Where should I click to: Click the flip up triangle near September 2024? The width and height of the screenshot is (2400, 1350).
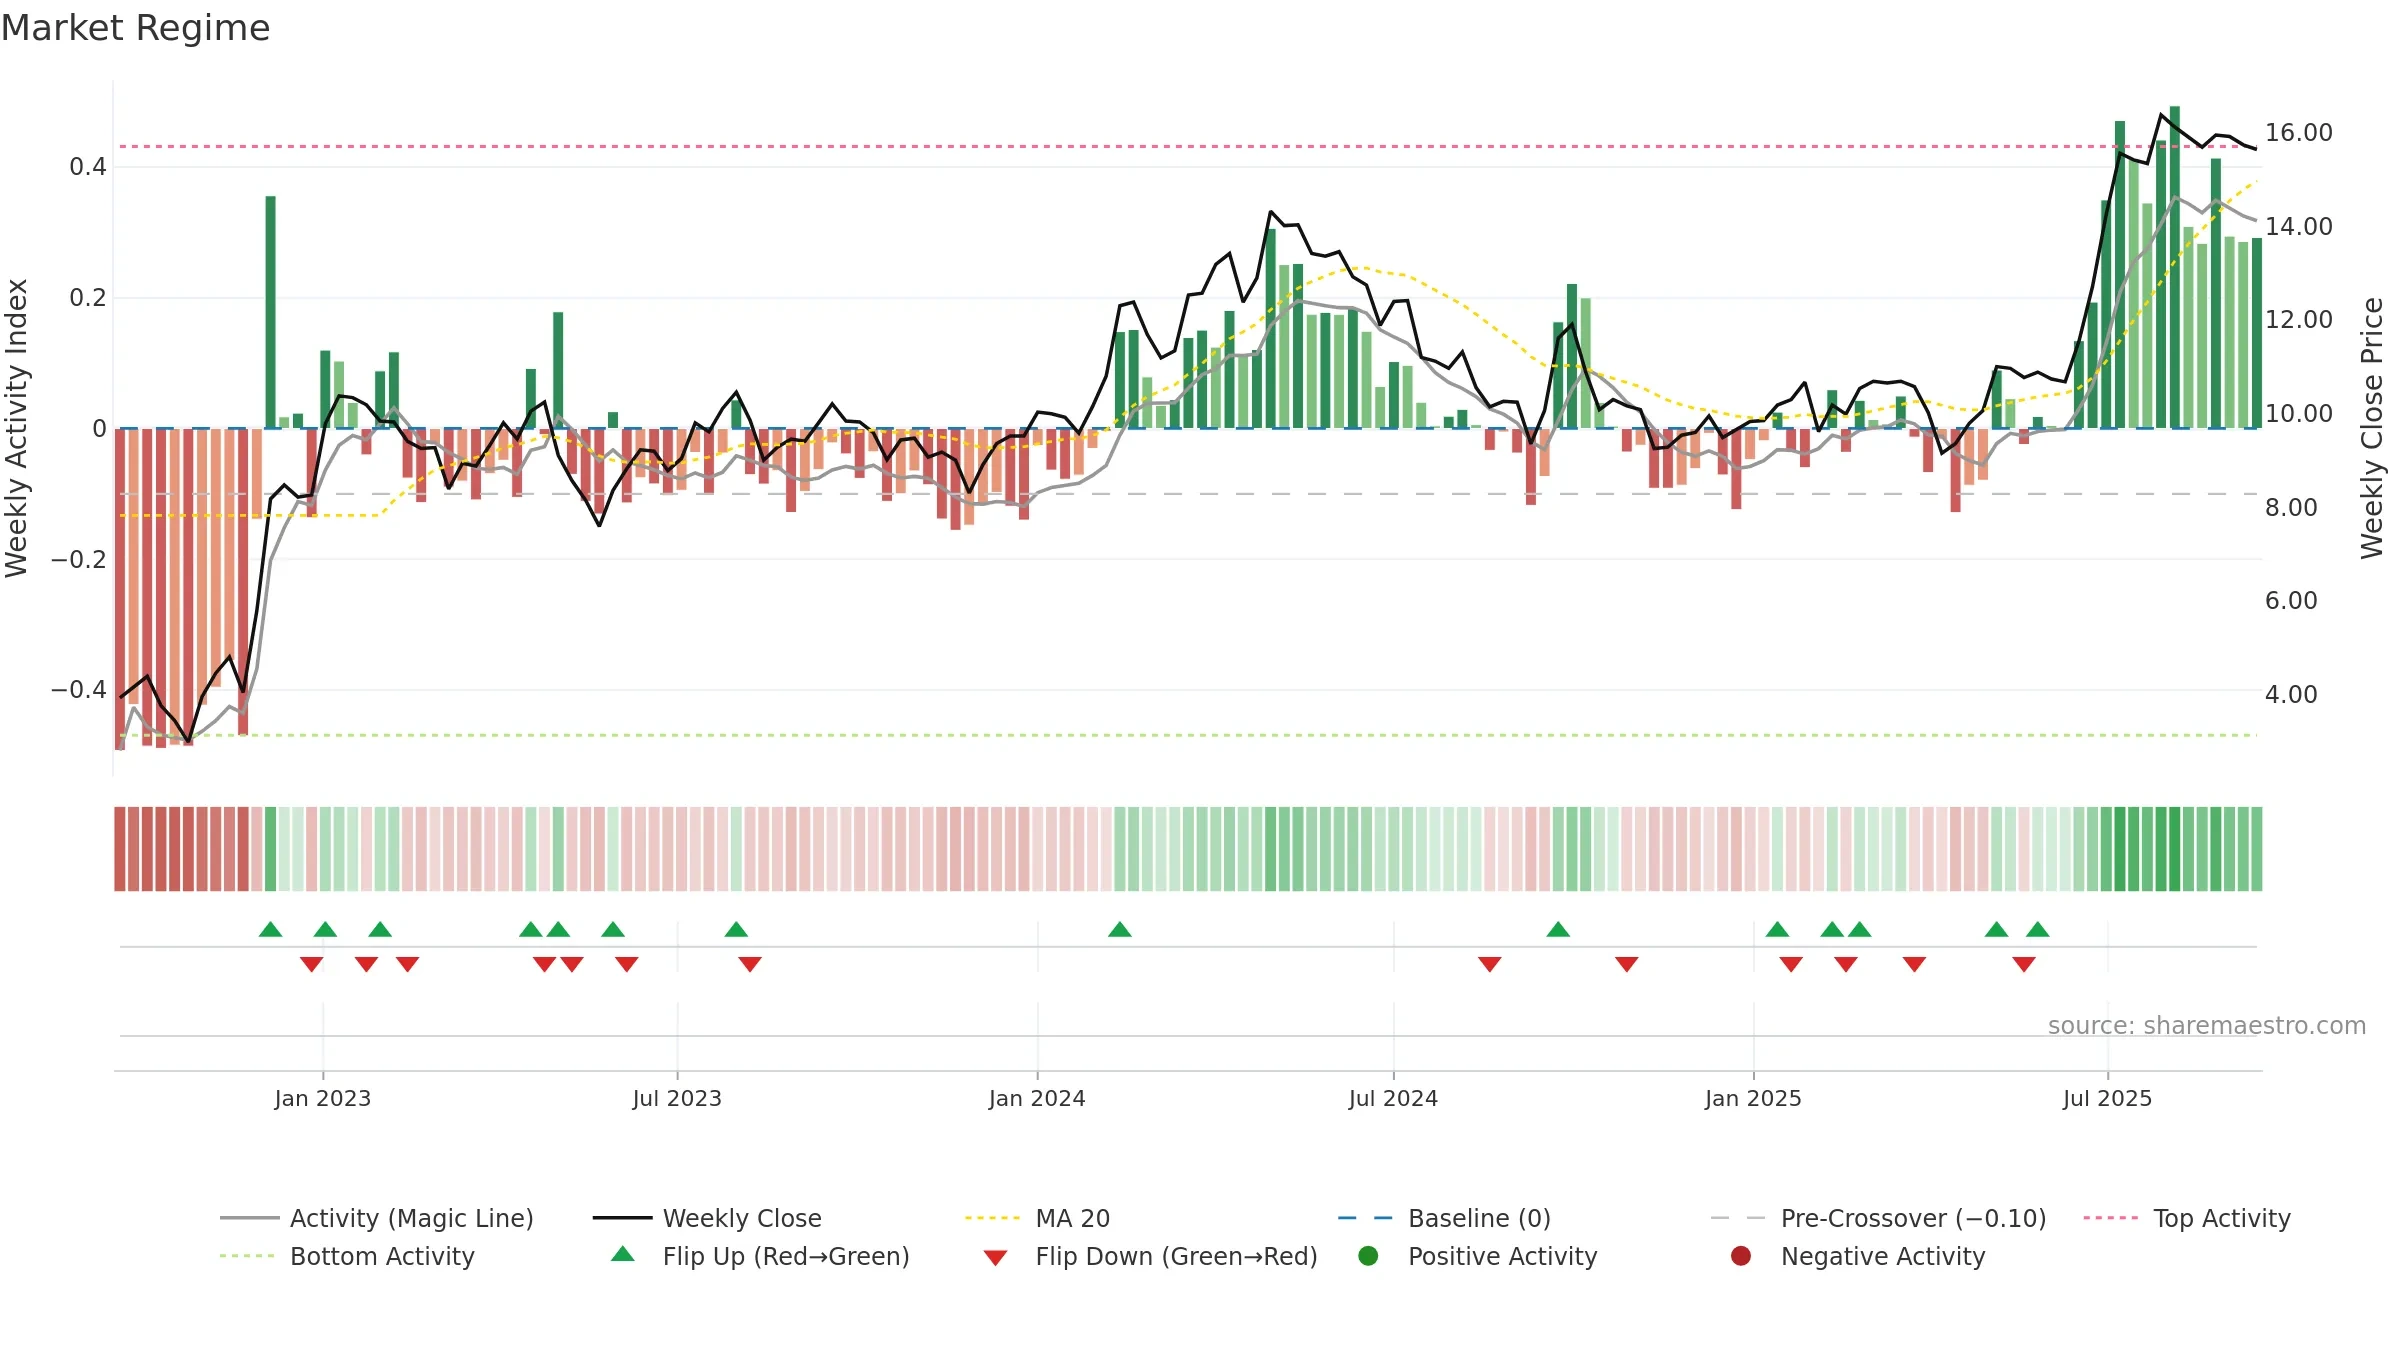tap(1558, 929)
